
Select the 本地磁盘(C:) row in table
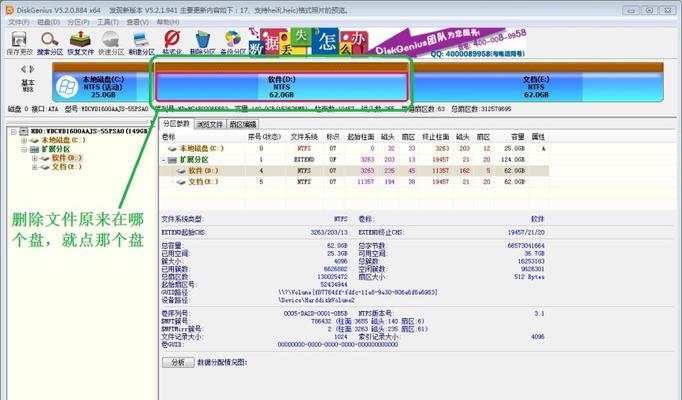pos(354,149)
